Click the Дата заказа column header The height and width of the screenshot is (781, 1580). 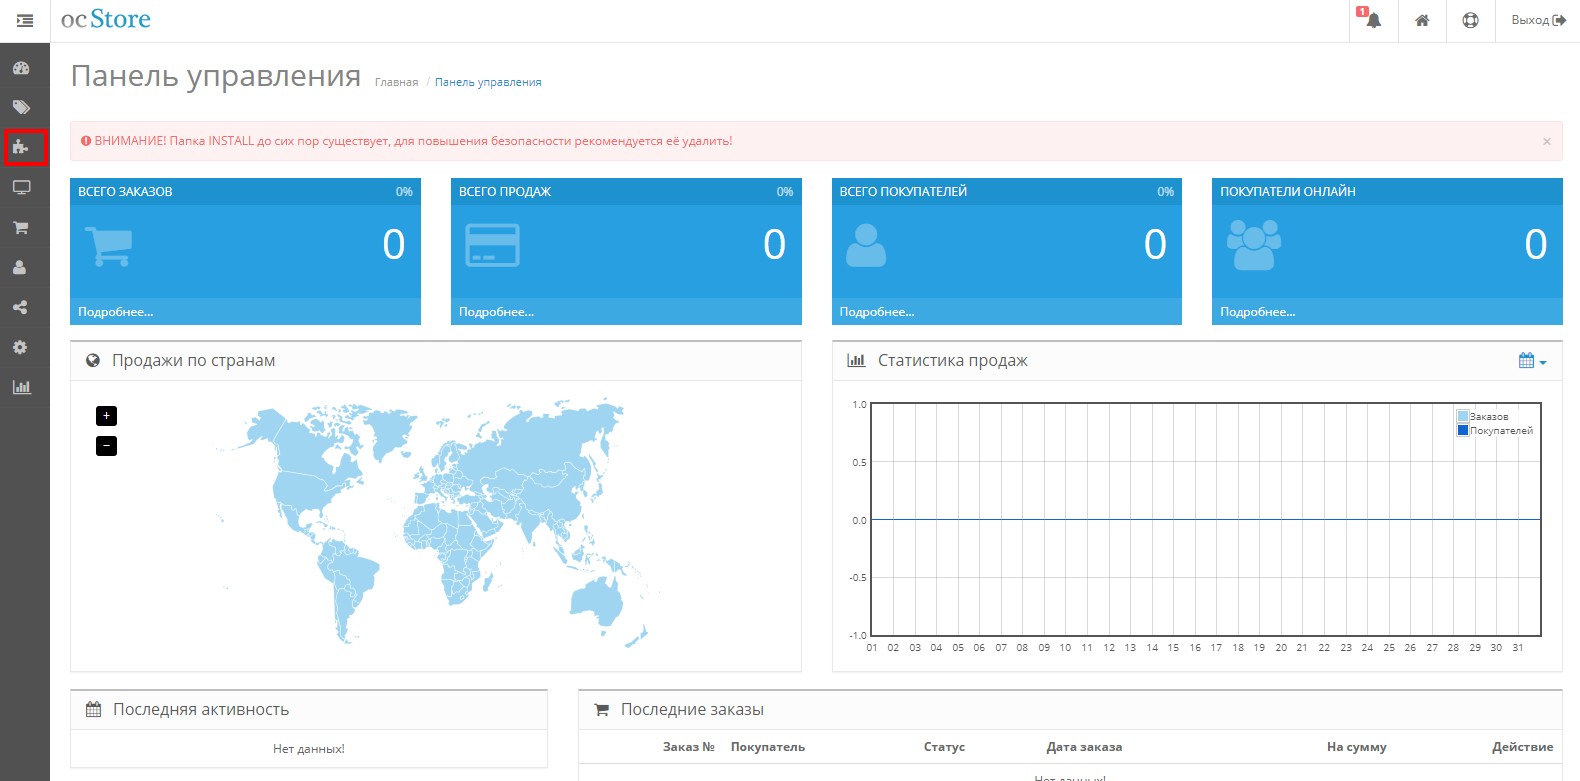click(1084, 747)
